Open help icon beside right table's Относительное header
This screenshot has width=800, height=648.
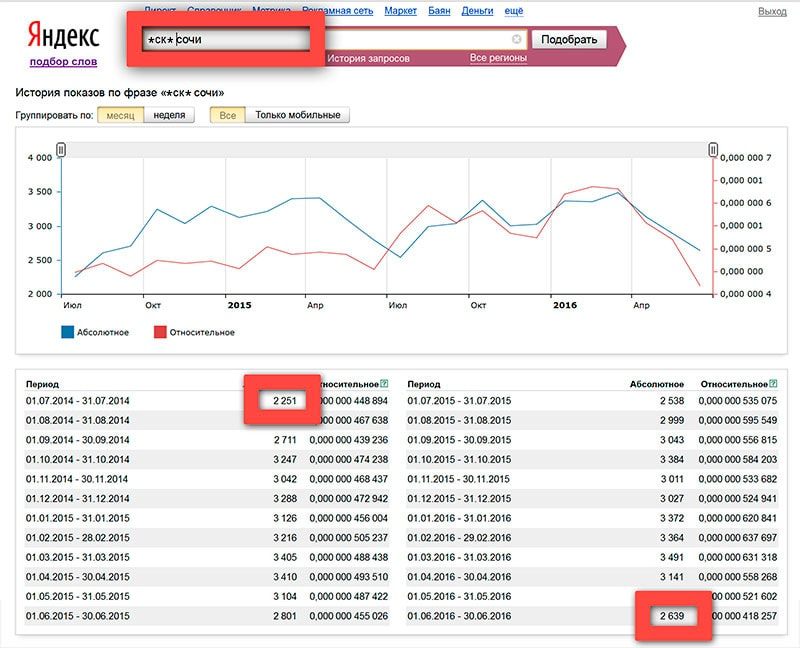(x=773, y=384)
